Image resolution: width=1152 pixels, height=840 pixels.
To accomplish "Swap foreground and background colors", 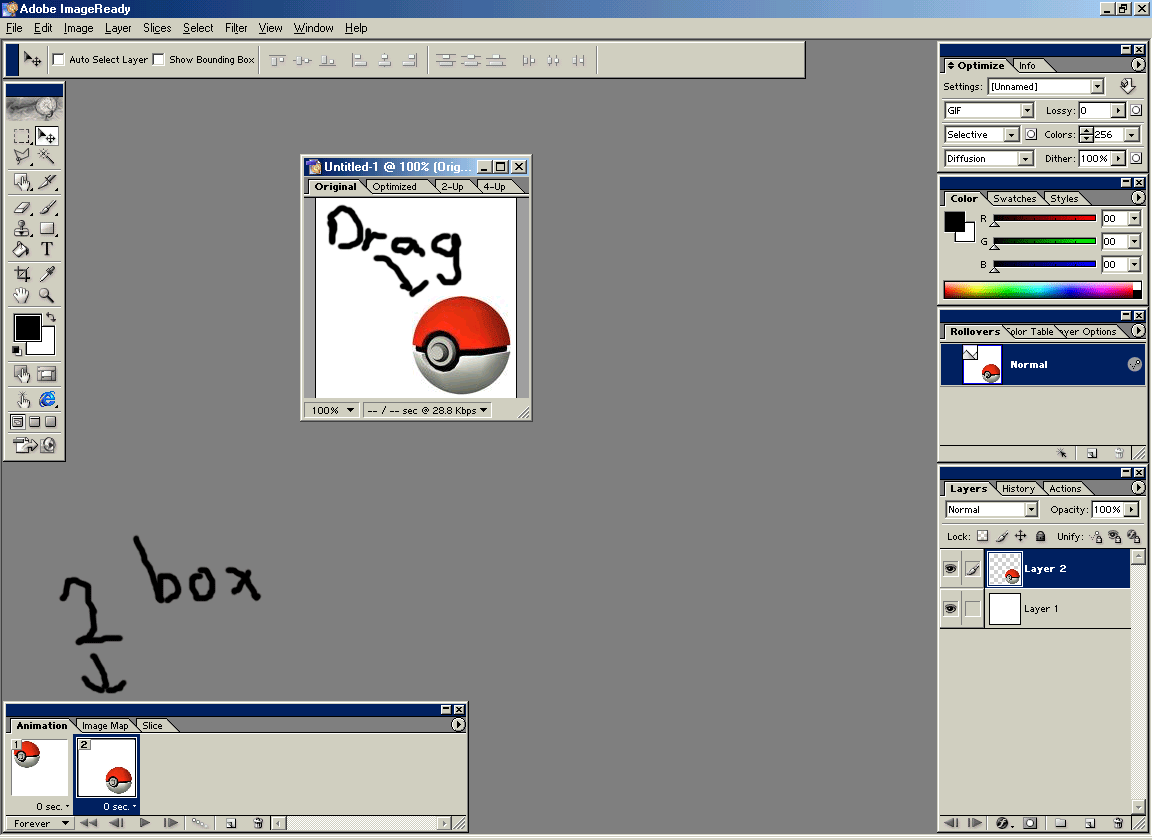I will (51, 317).
